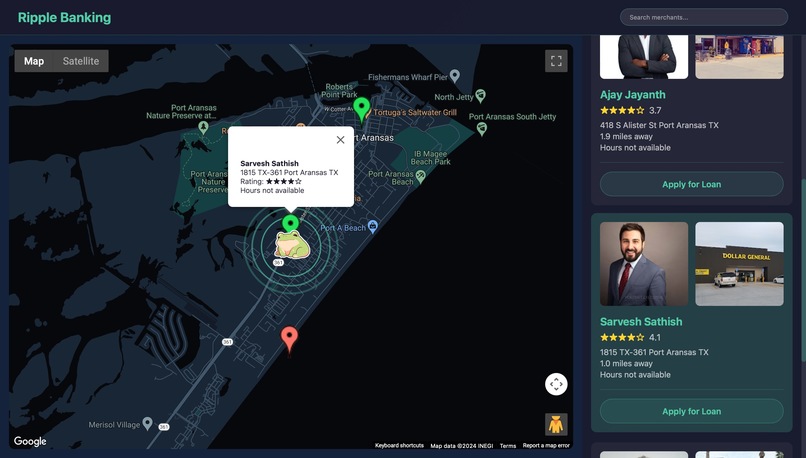The image size is (806, 458).
Task: Open map camera controls button
Action: pos(556,384)
